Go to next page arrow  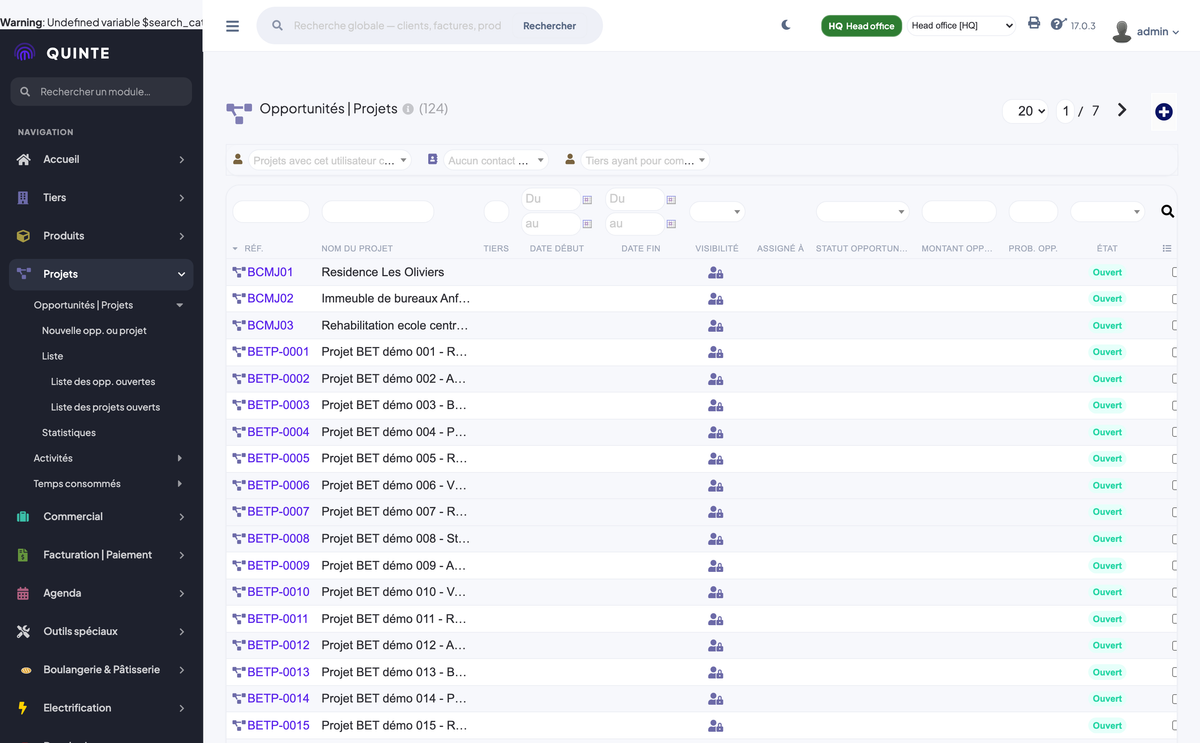tap(1122, 110)
